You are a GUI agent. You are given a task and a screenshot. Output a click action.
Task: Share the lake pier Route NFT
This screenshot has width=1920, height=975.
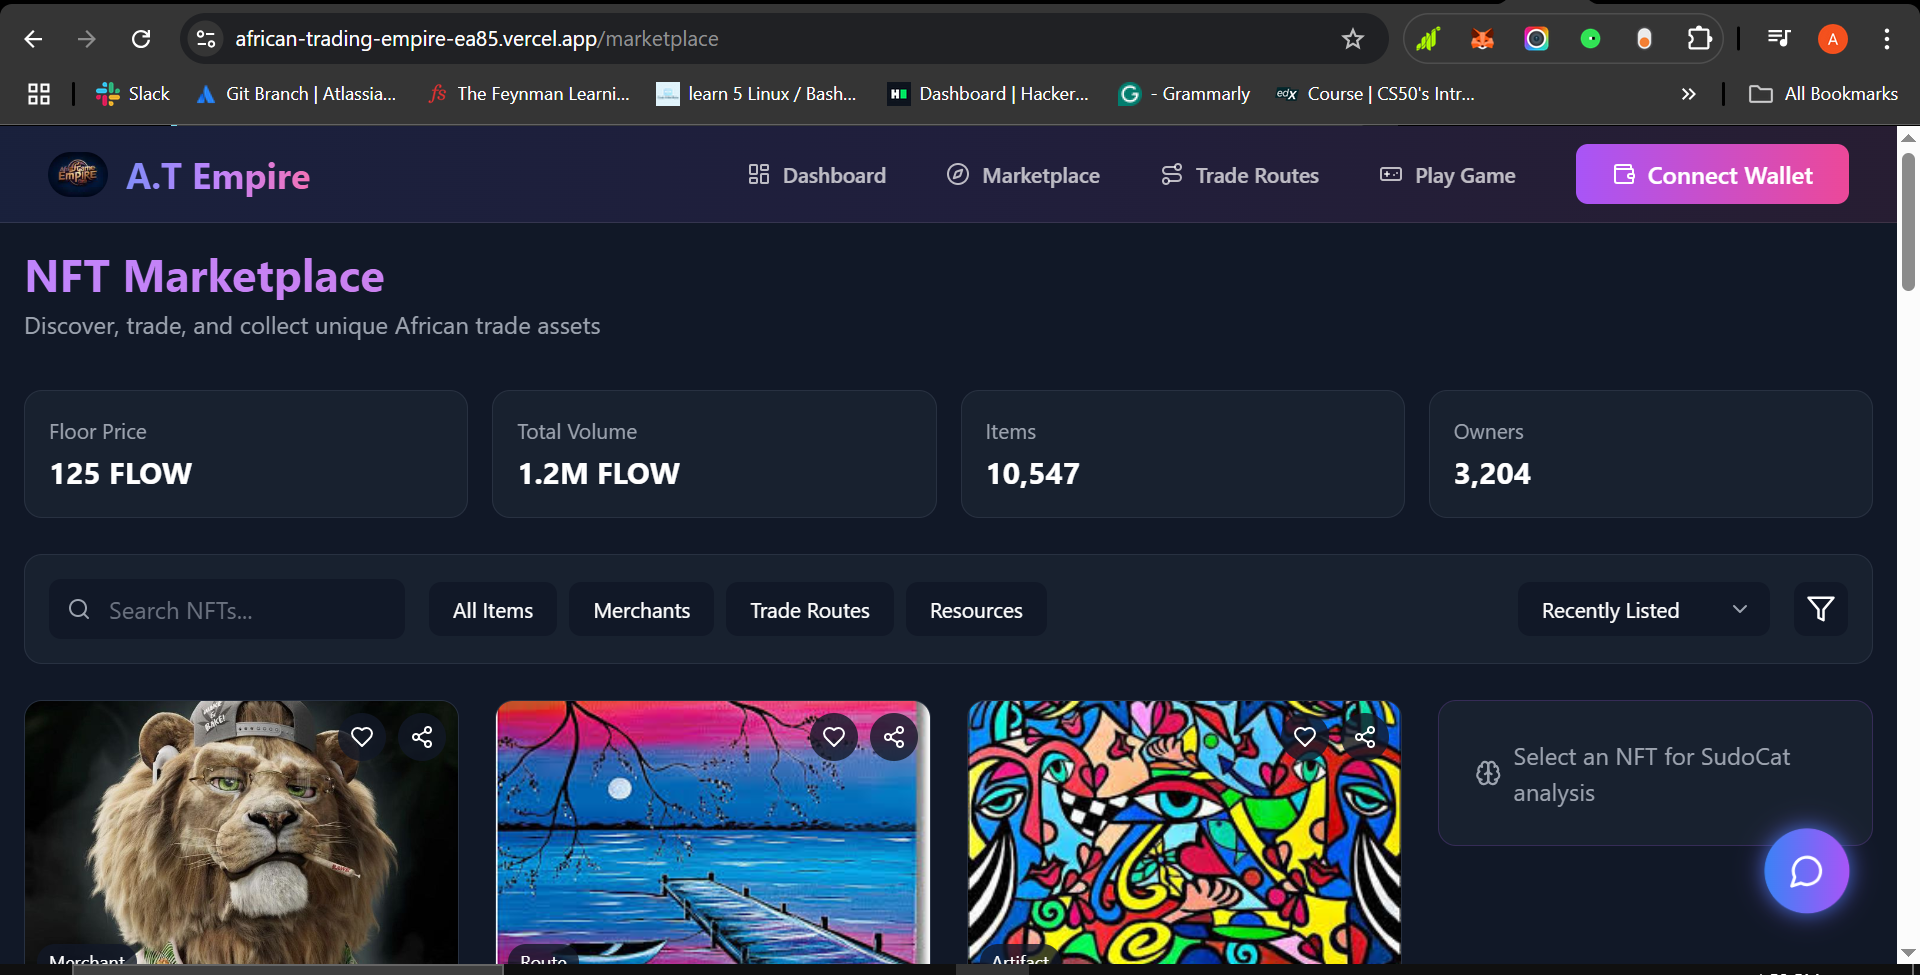(x=894, y=737)
